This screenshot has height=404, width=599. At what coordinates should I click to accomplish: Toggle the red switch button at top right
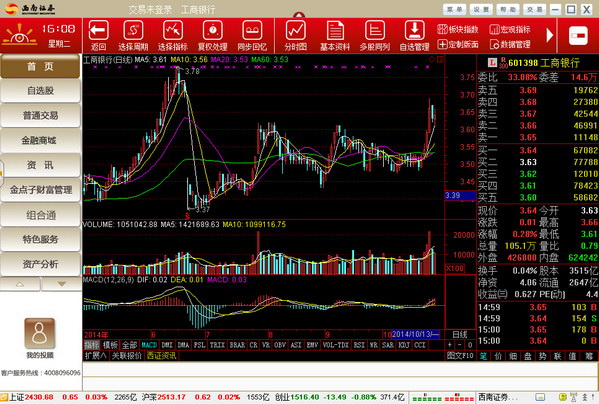578,36
